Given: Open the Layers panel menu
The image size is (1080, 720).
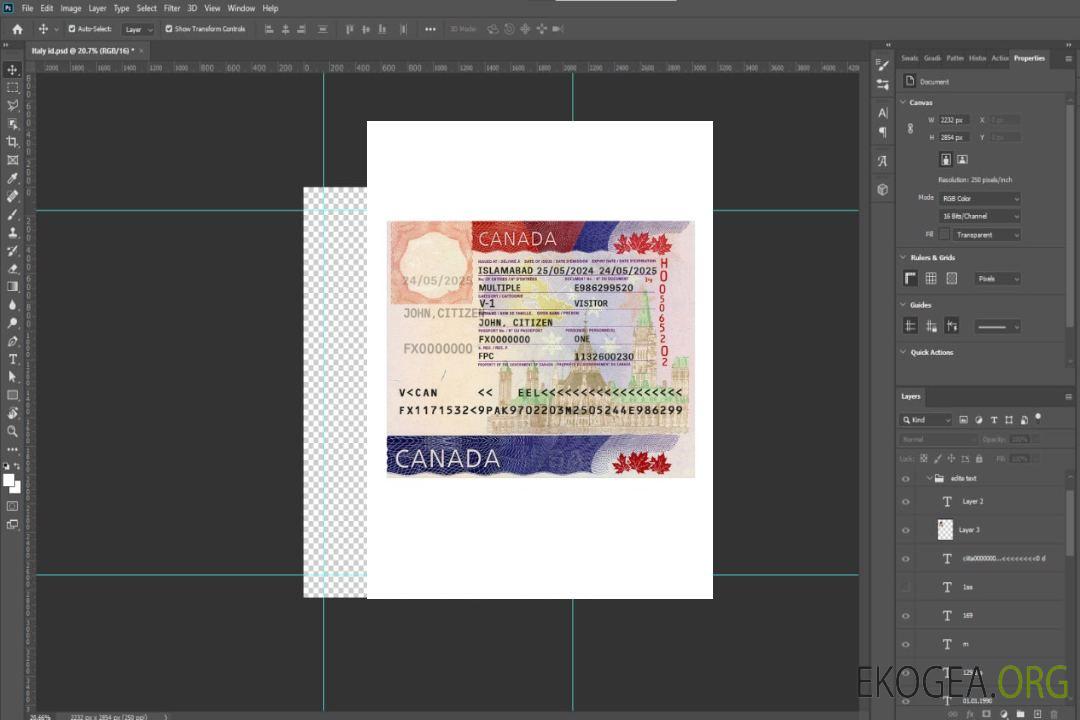Looking at the screenshot, I should [x=1068, y=397].
